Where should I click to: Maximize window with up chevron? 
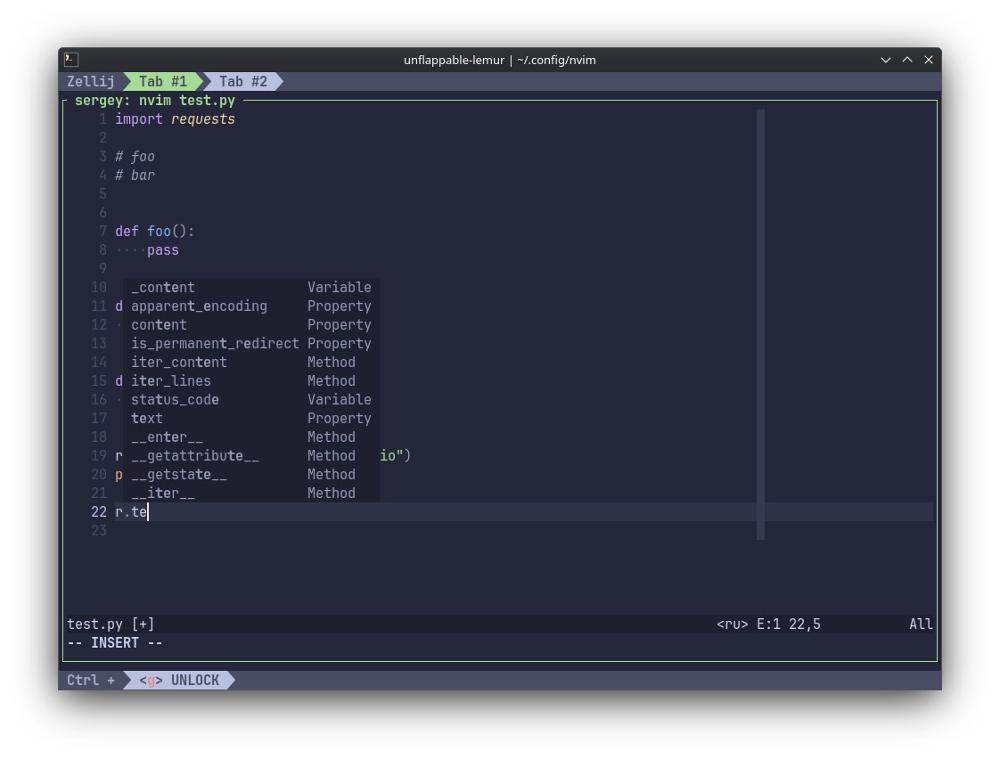pos(908,59)
